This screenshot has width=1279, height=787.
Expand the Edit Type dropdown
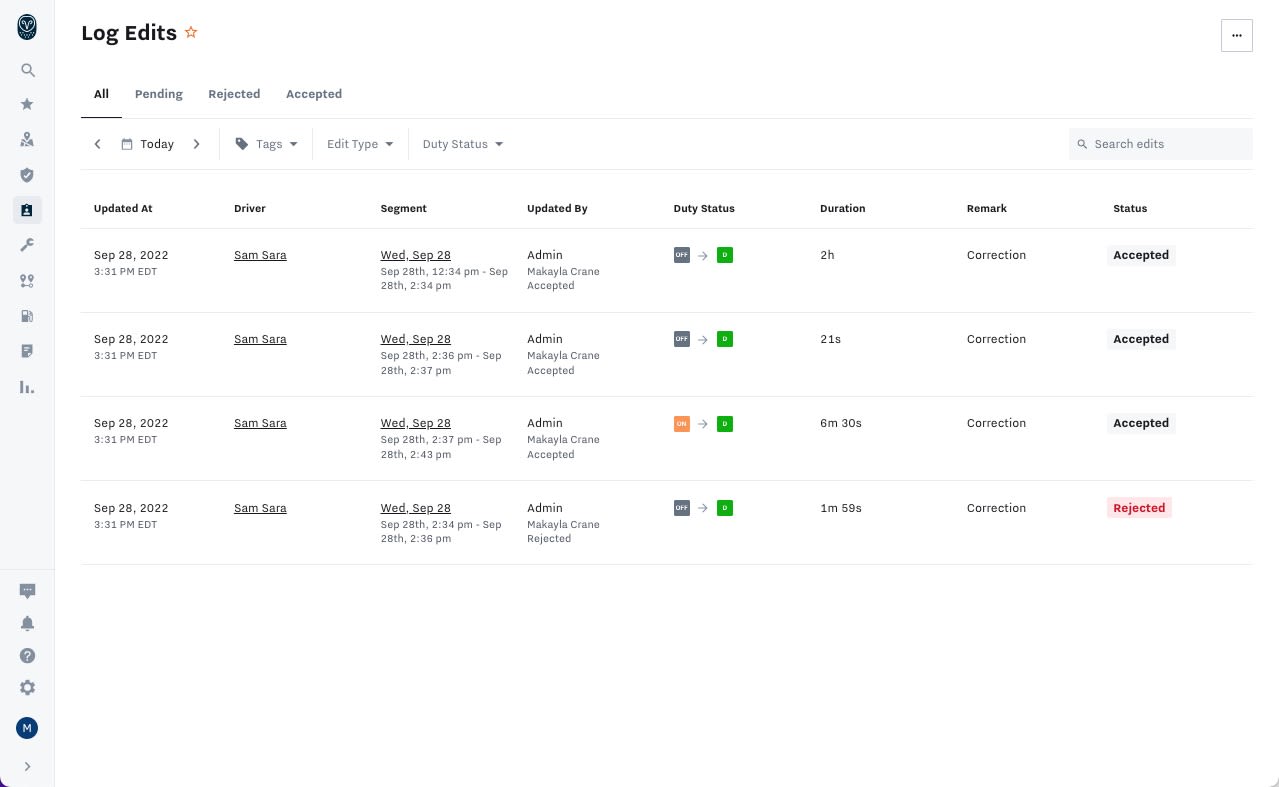pos(360,144)
